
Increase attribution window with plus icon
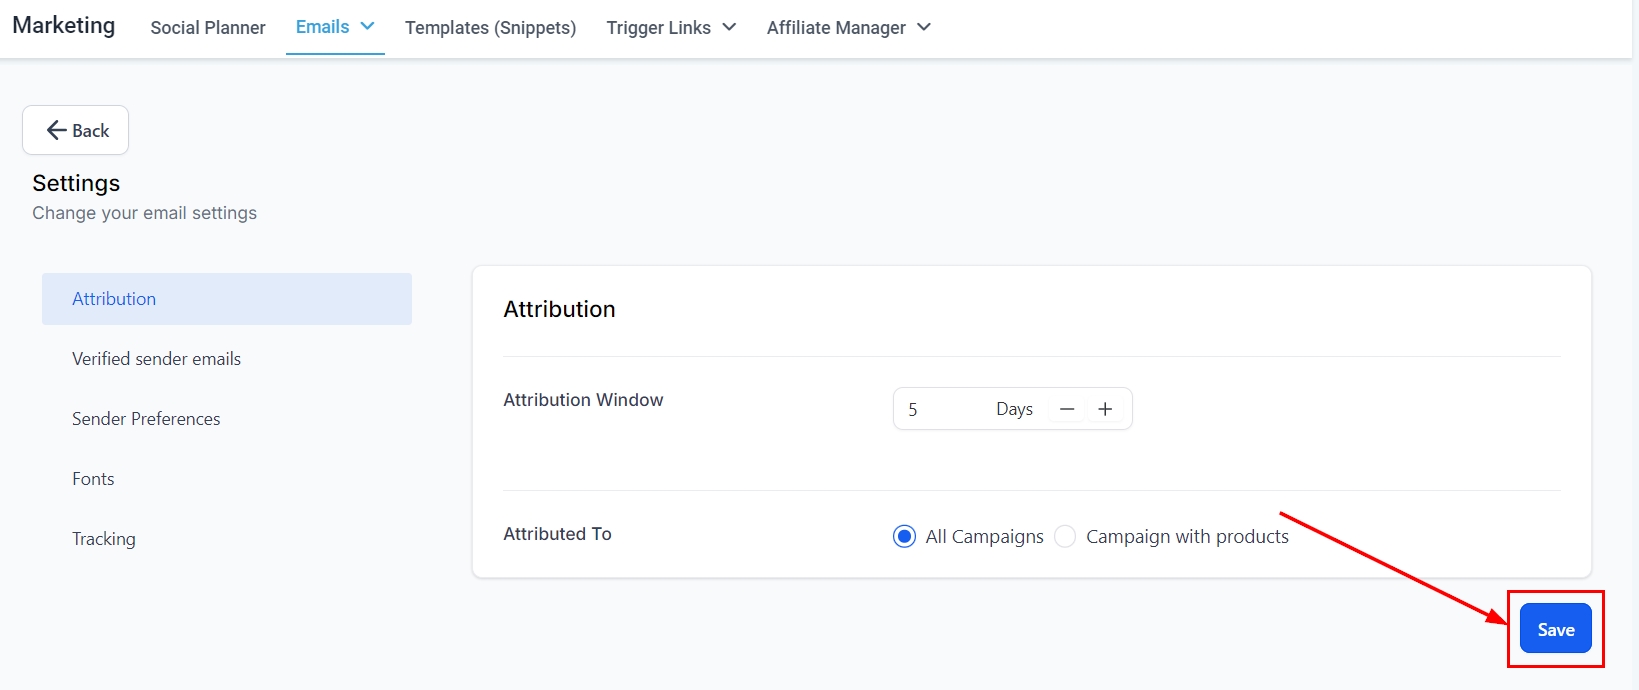click(1105, 409)
